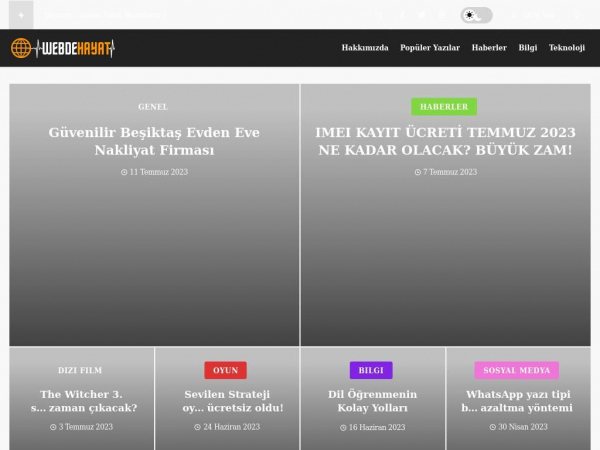This screenshot has height=450, width=600.
Task: Click the Giriş Yap login link
Action: [x=533, y=15]
